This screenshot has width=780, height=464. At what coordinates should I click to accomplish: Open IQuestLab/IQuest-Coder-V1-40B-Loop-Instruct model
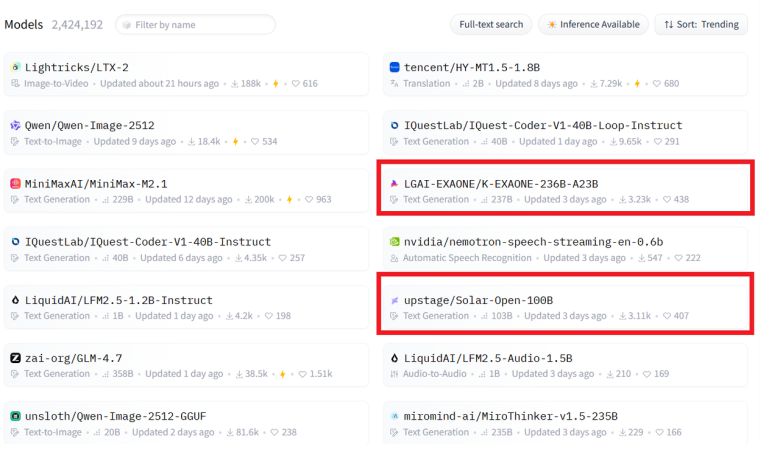(x=542, y=125)
